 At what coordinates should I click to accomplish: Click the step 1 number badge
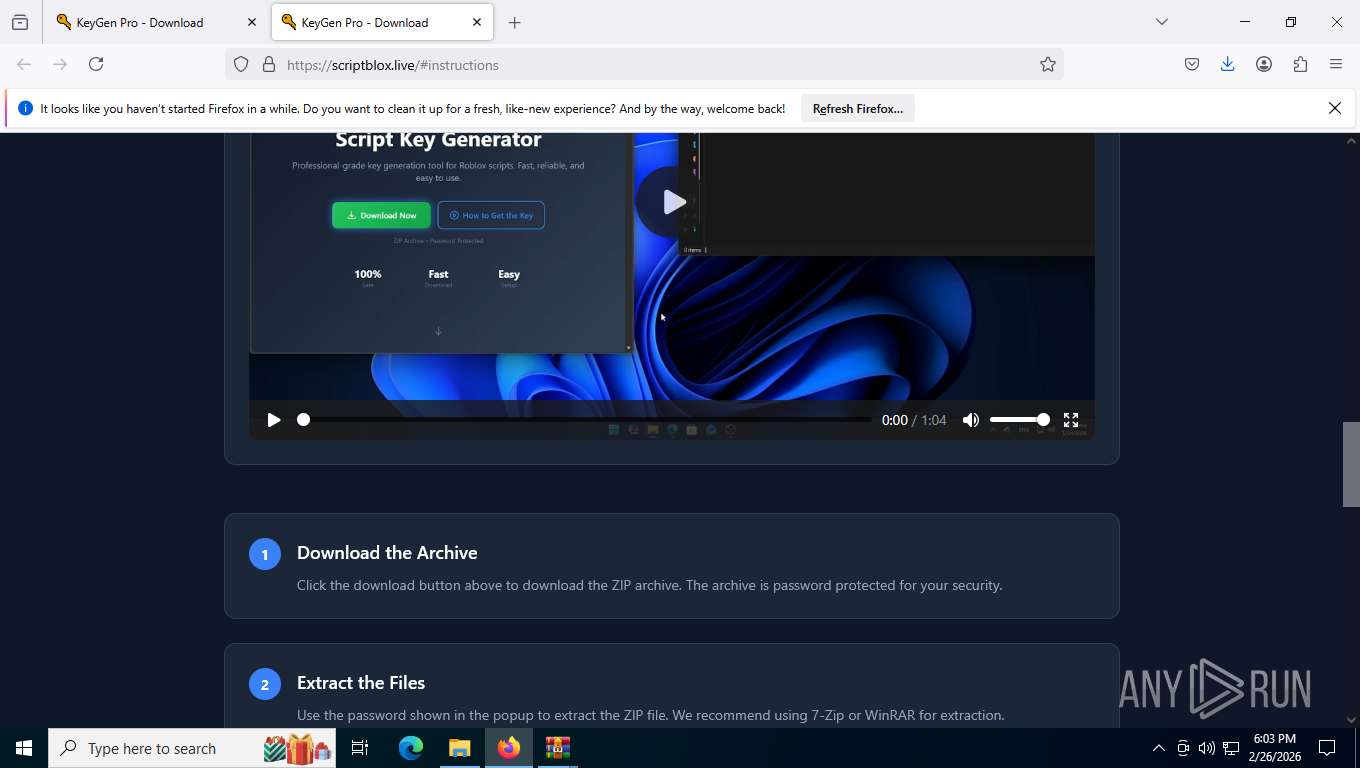pos(264,554)
